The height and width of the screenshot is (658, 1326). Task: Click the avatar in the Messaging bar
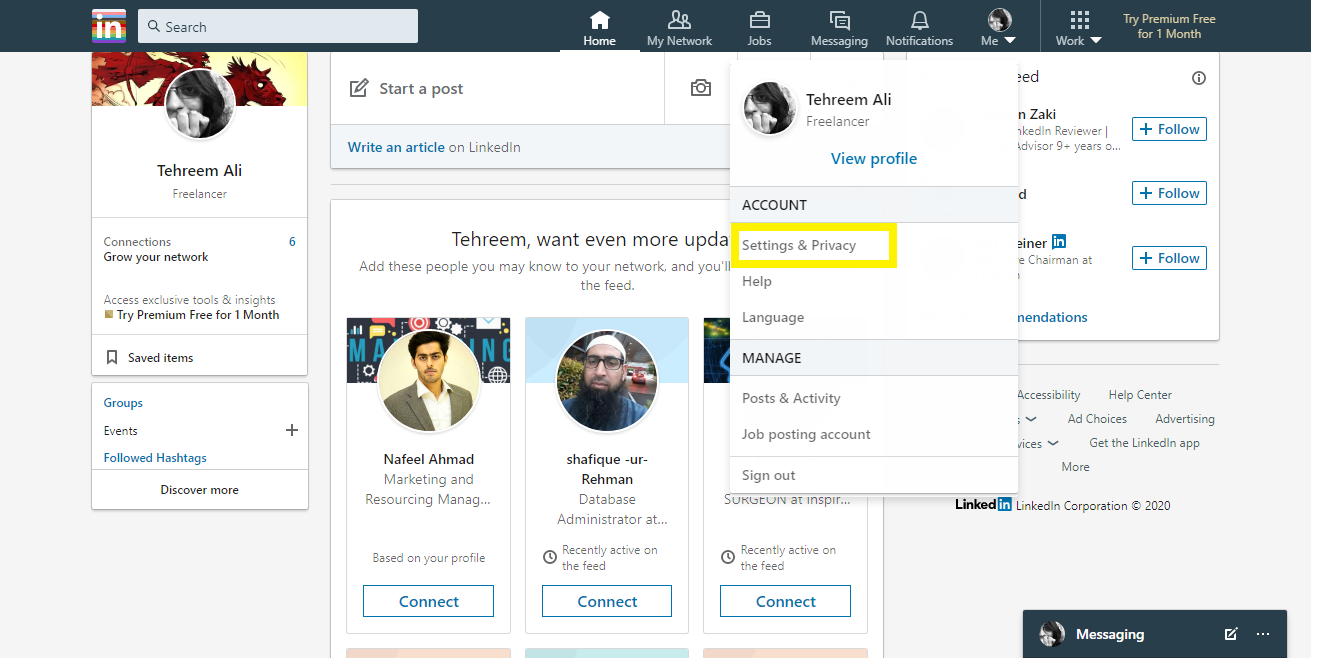1052,634
